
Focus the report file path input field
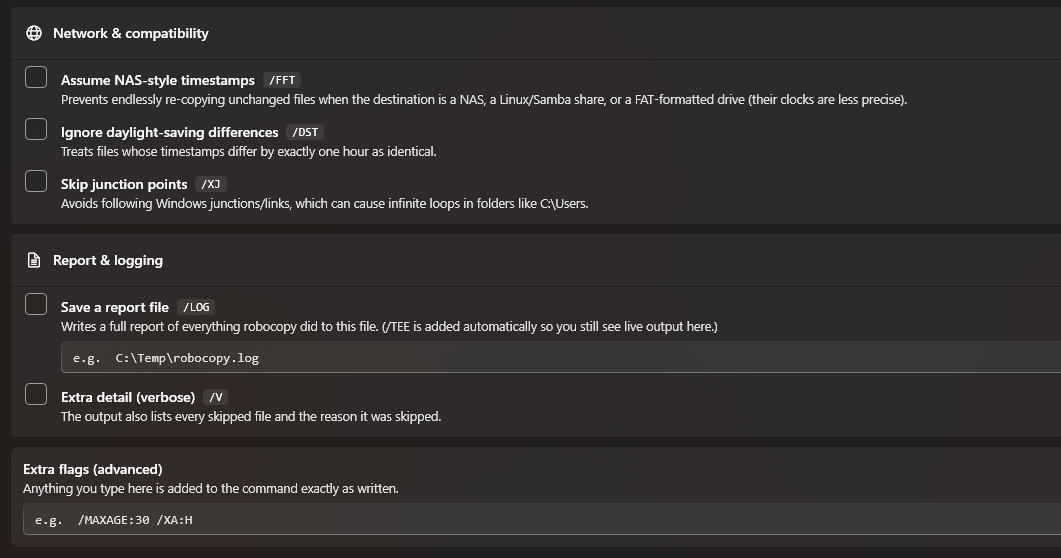(x=561, y=358)
